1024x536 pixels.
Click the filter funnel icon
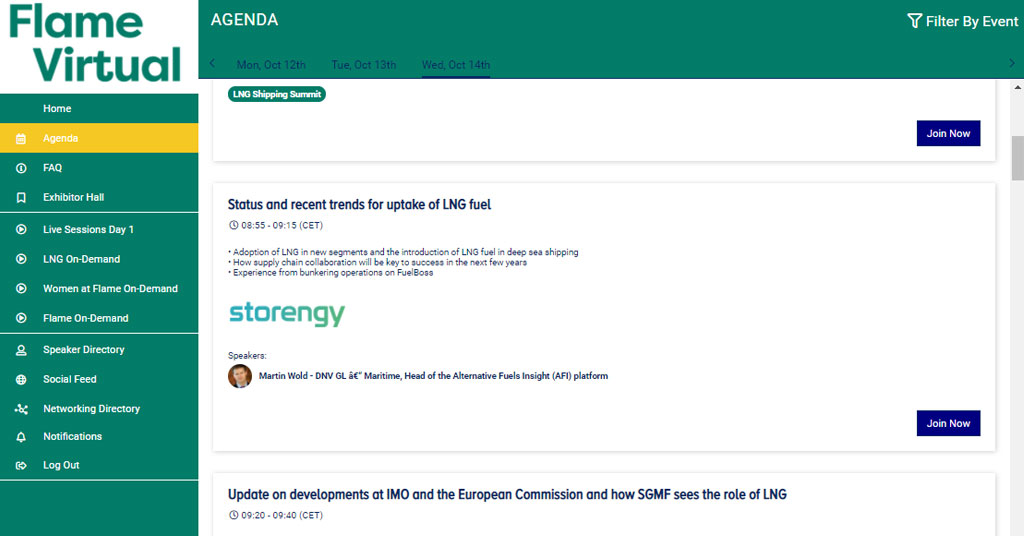(x=914, y=21)
